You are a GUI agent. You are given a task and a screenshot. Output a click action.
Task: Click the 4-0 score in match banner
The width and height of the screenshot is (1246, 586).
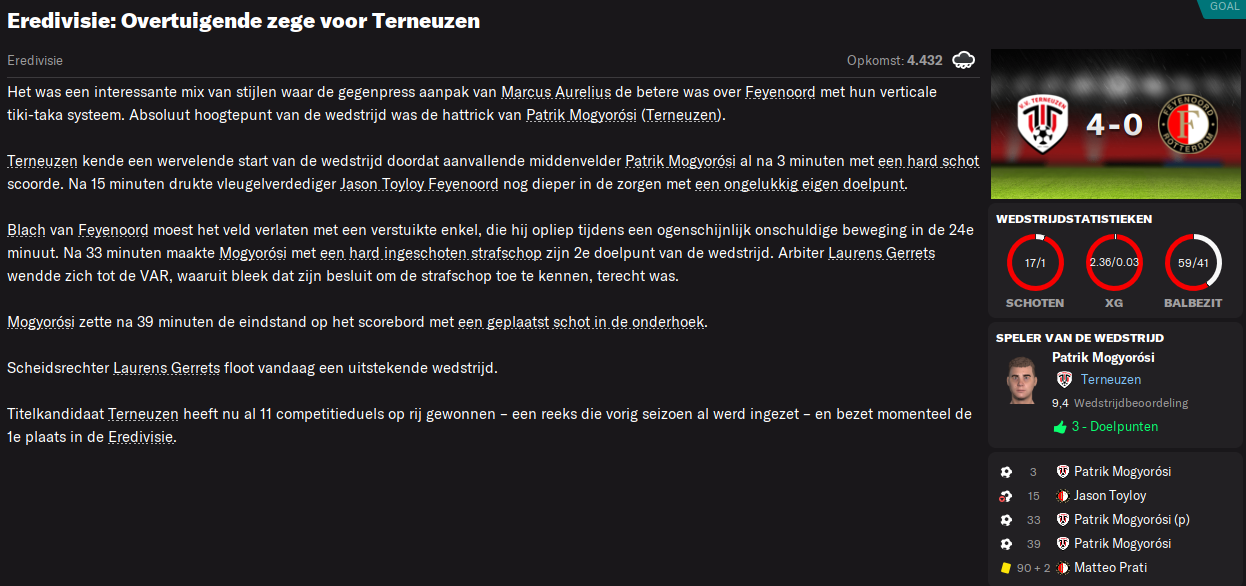tap(1116, 124)
